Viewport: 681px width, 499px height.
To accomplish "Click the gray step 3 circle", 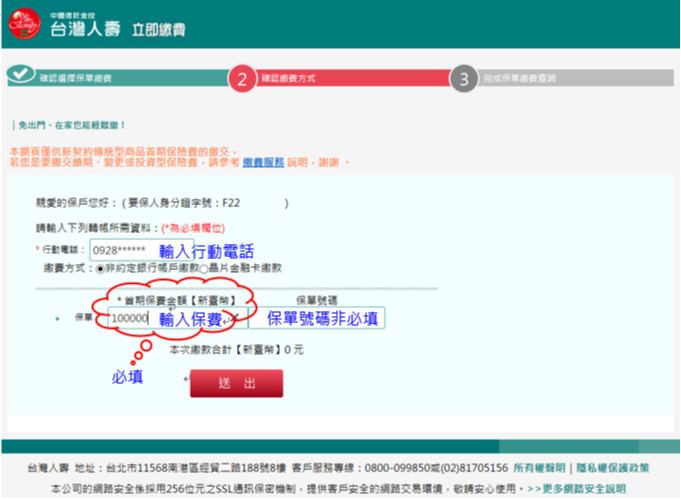I will point(464,79).
